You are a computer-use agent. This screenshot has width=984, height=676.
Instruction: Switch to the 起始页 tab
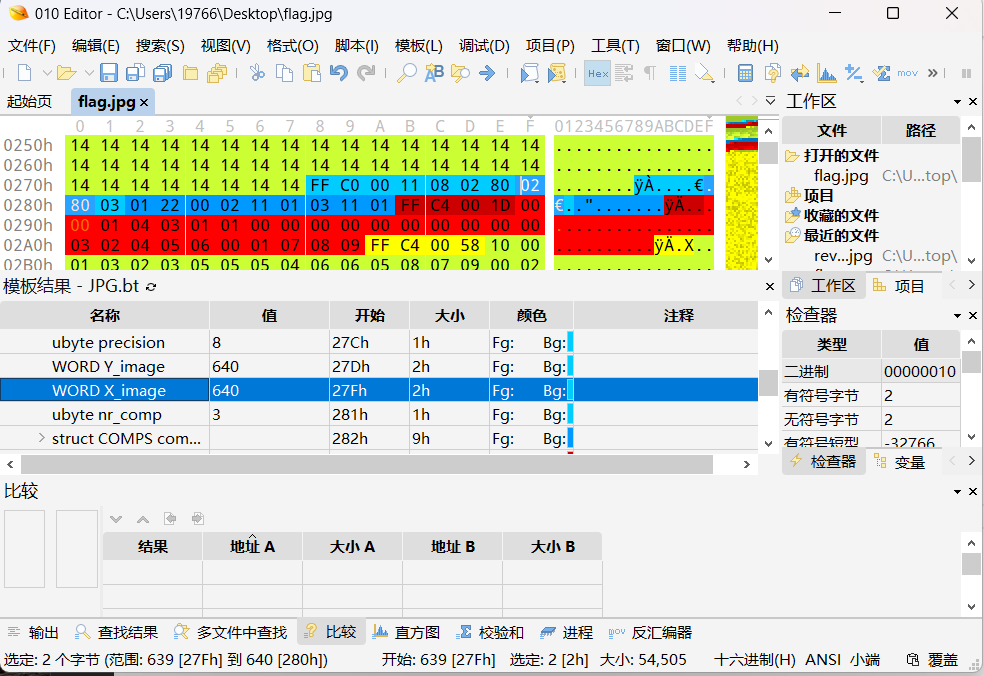click(x=29, y=101)
